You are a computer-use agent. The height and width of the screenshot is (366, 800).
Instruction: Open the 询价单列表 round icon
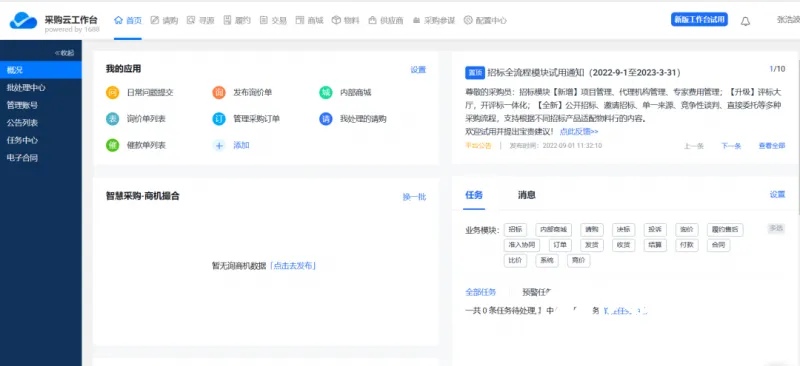112,119
